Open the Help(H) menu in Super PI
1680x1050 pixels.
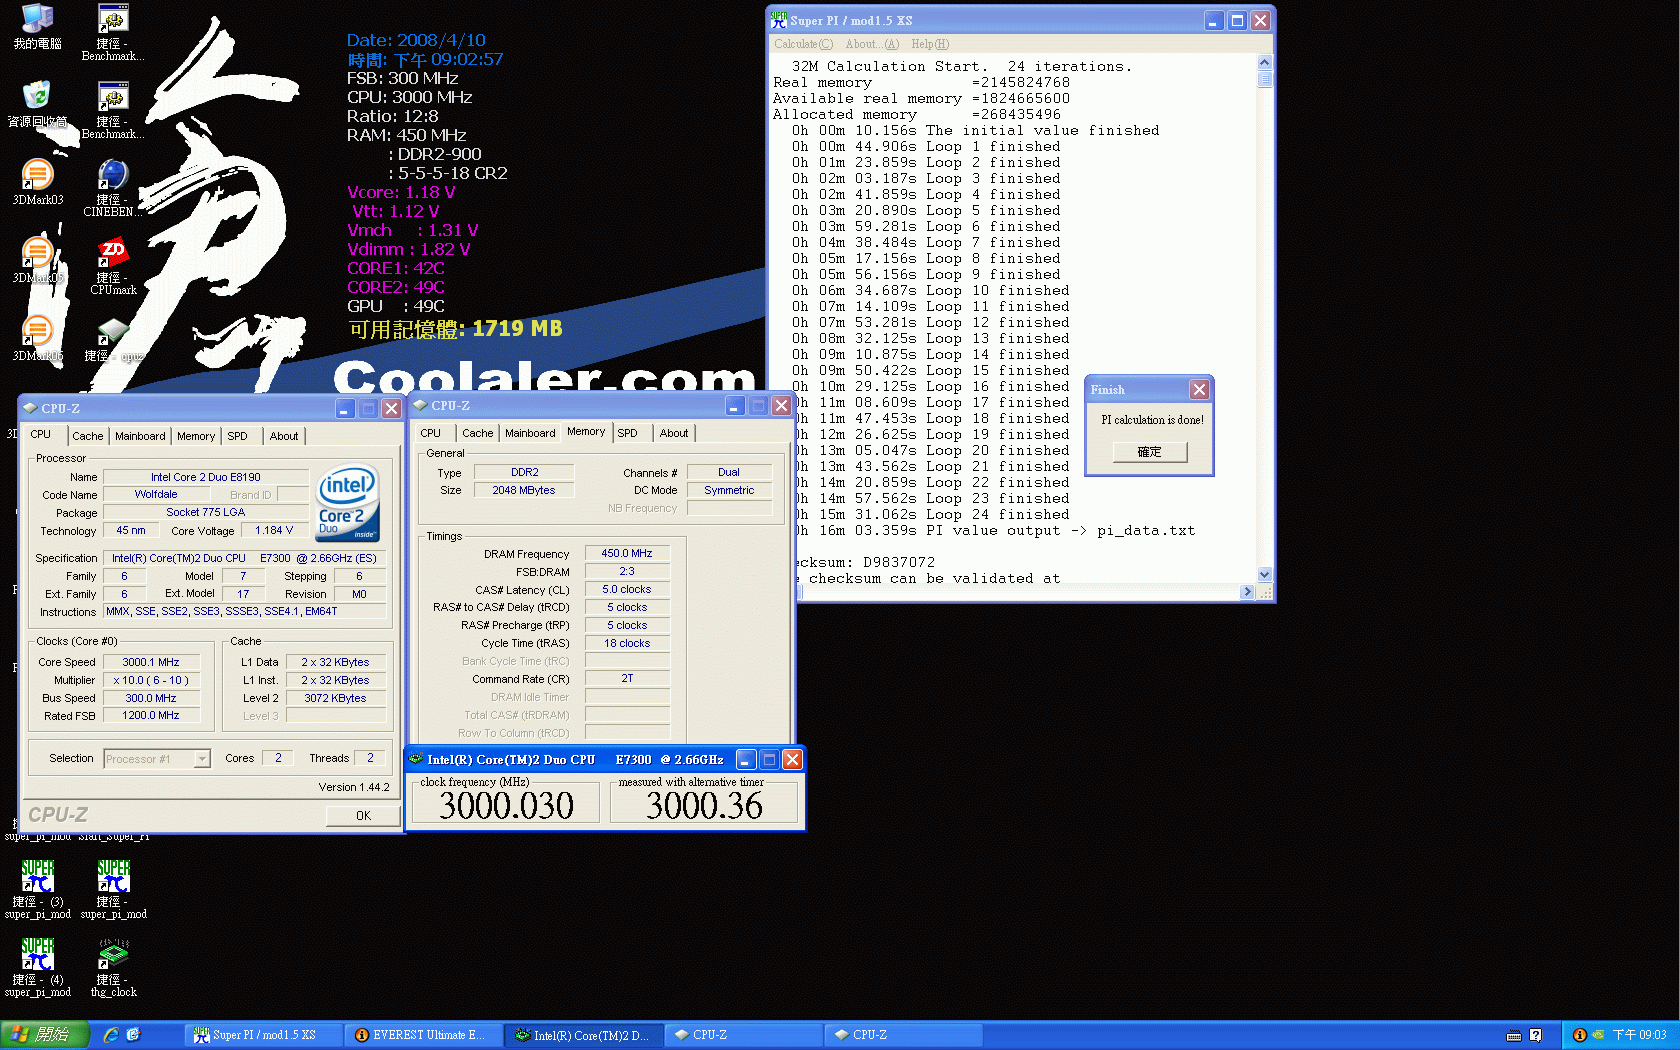[x=930, y=44]
